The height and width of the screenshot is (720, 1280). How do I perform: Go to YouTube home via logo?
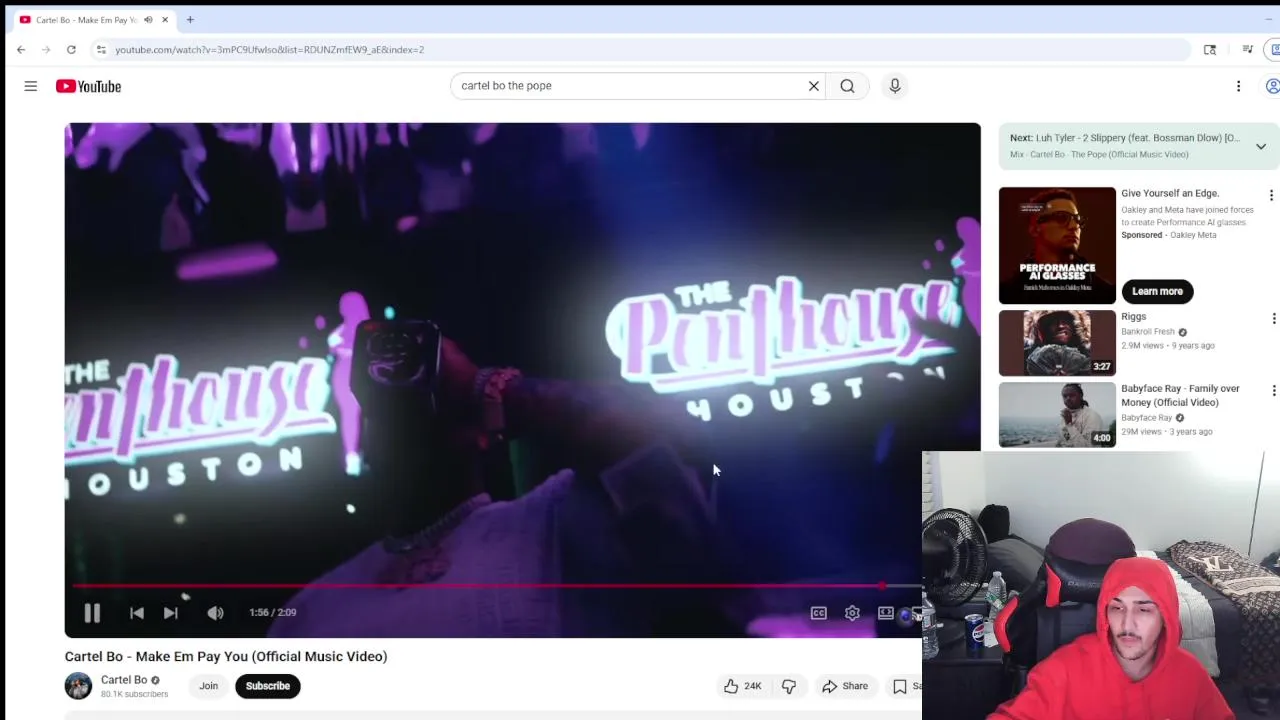pyautogui.click(x=88, y=86)
